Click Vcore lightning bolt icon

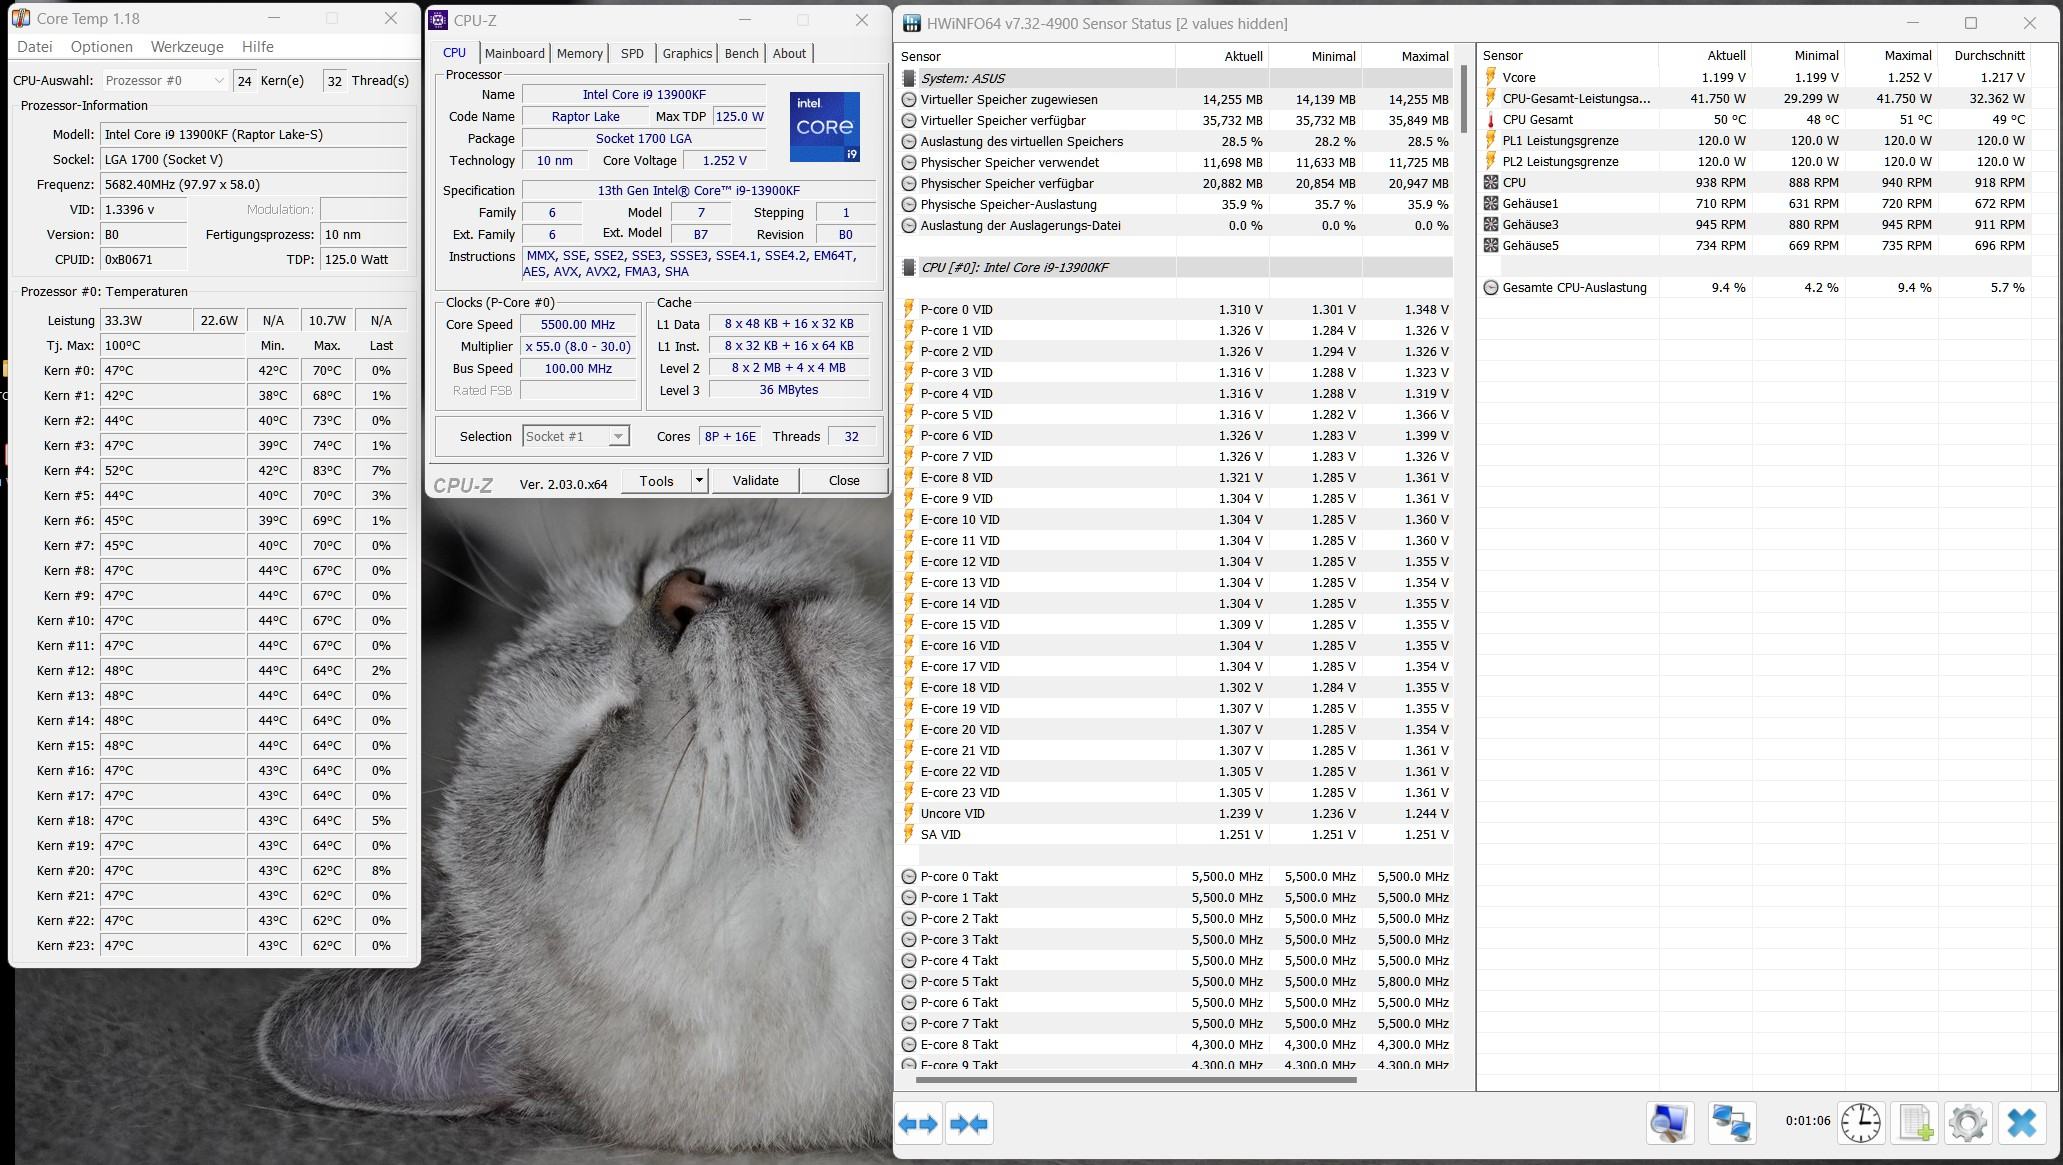tap(1491, 77)
